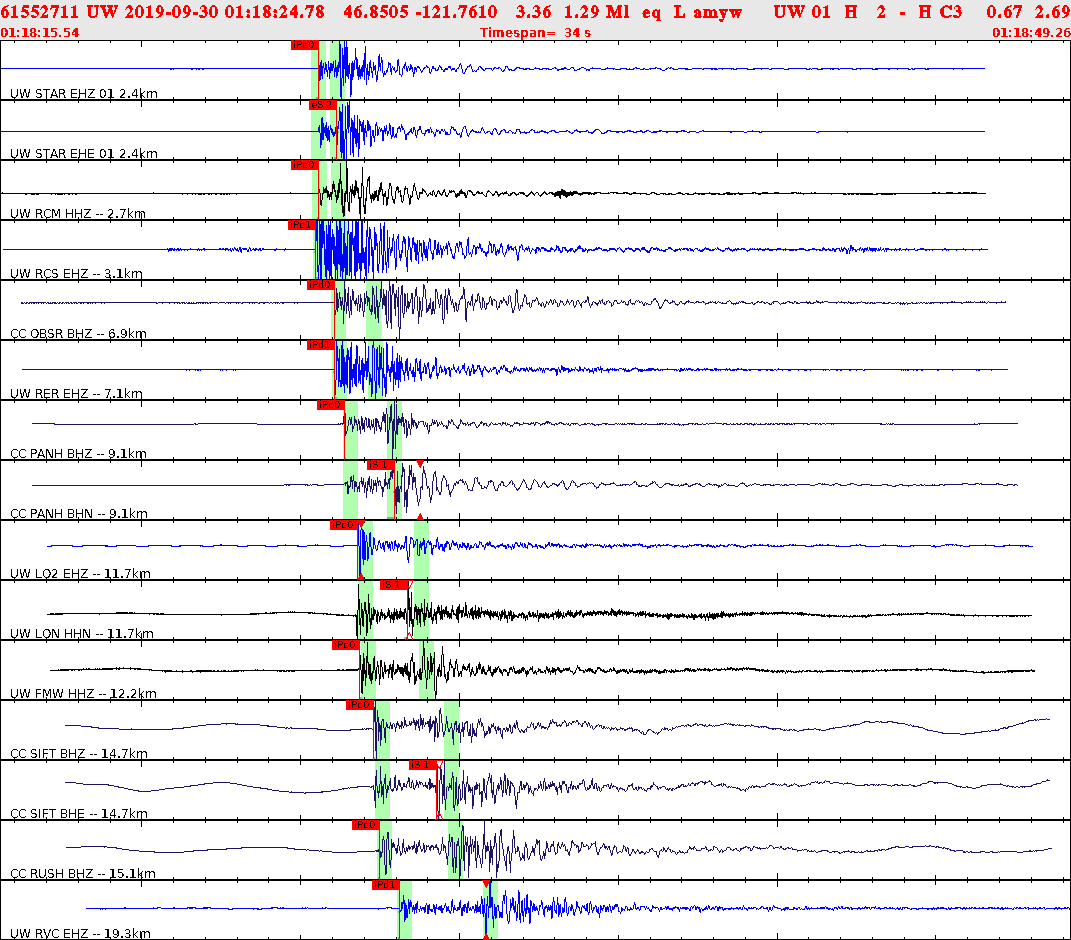This screenshot has width=1071, height=940.
Task: Select the red triangle marker on PANH BHN
Action: (419, 462)
